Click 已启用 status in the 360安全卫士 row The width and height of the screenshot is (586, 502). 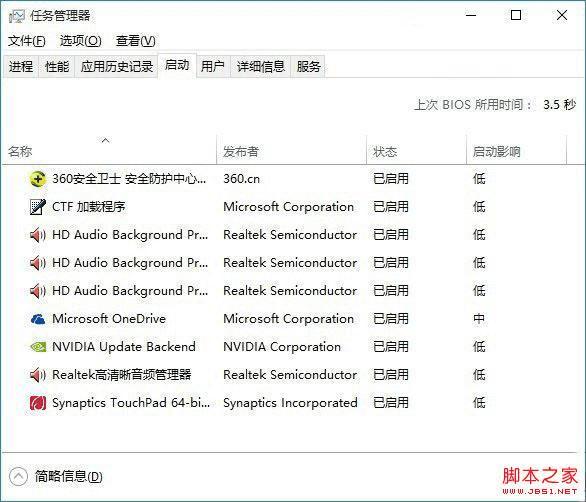point(391,179)
